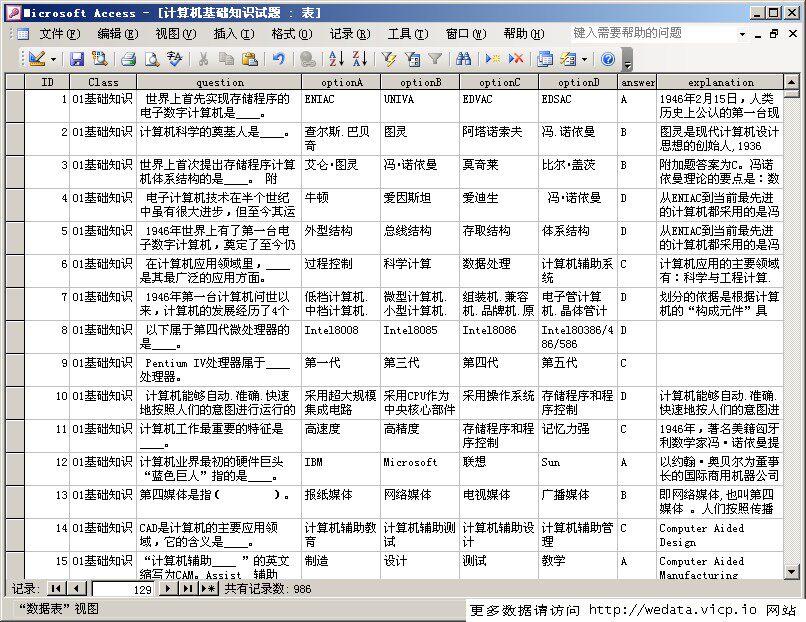Click new record button in navigation bar
Screen dimensions: 806x622
click(208, 588)
